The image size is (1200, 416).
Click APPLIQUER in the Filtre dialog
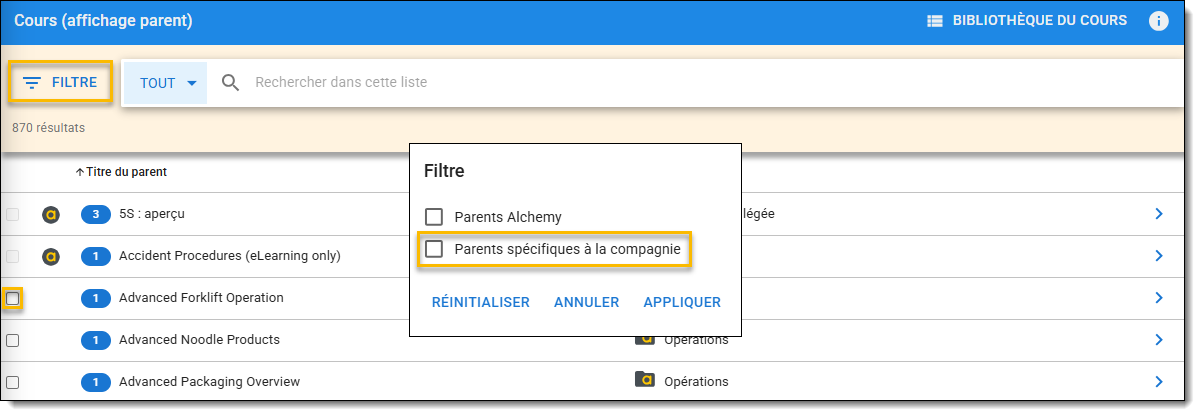(682, 302)
